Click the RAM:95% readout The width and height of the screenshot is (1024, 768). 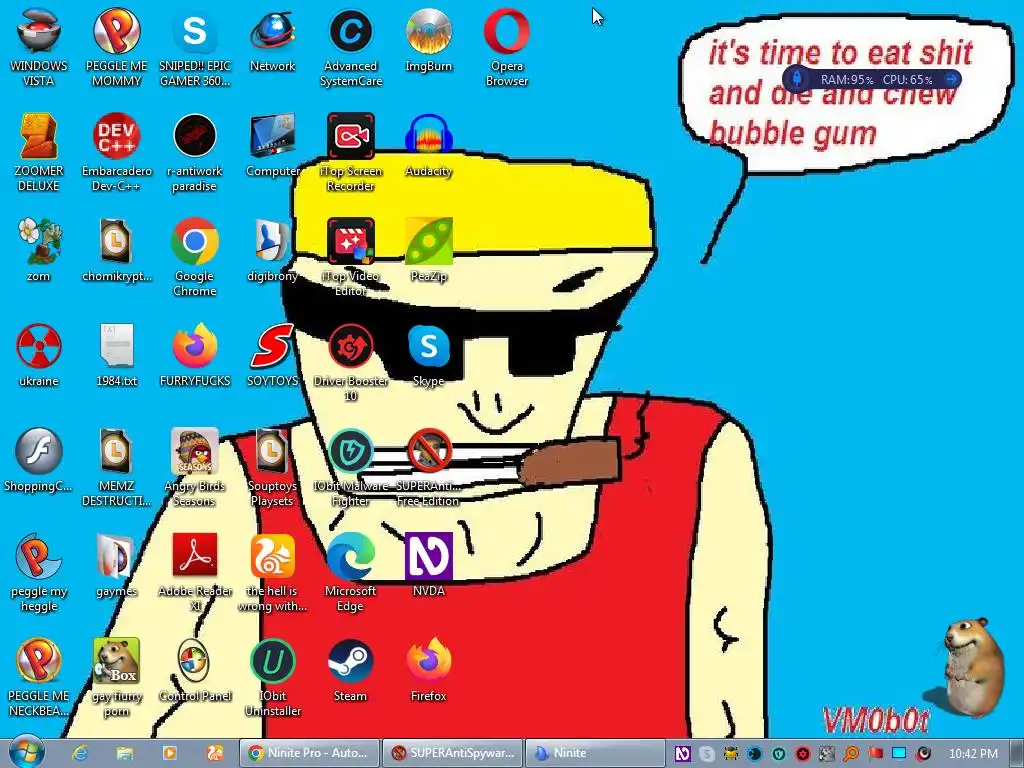[x=847, y=80]
